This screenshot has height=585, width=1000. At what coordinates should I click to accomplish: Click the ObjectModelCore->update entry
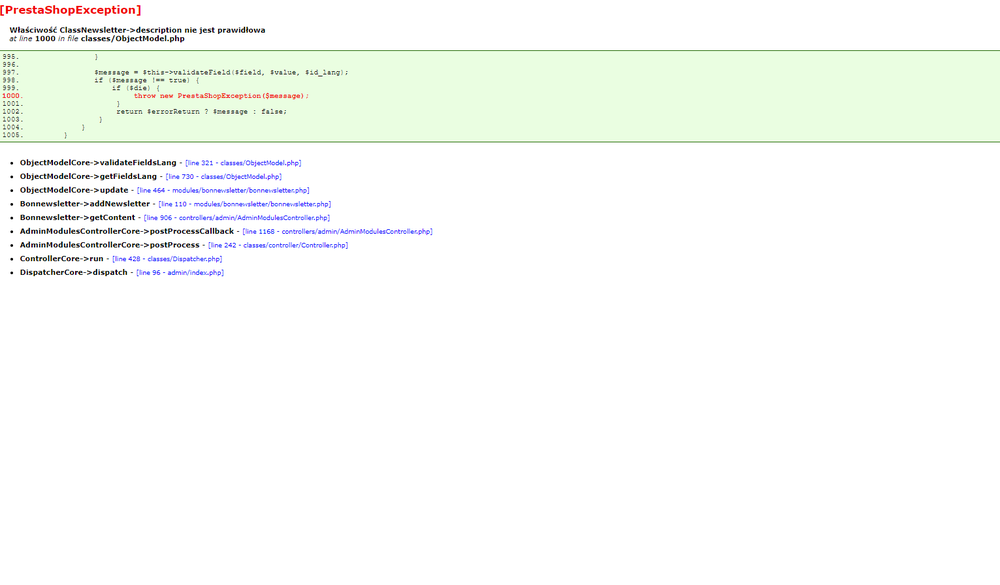(74, 190)
